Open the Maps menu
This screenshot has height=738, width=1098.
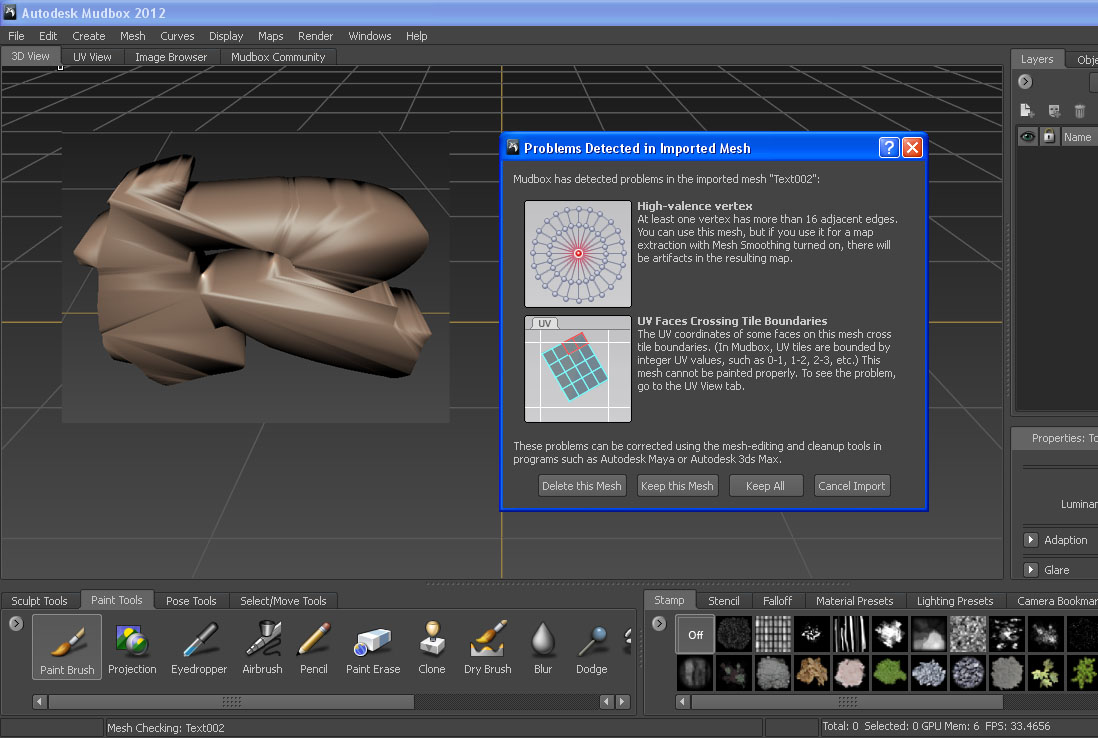270,36
